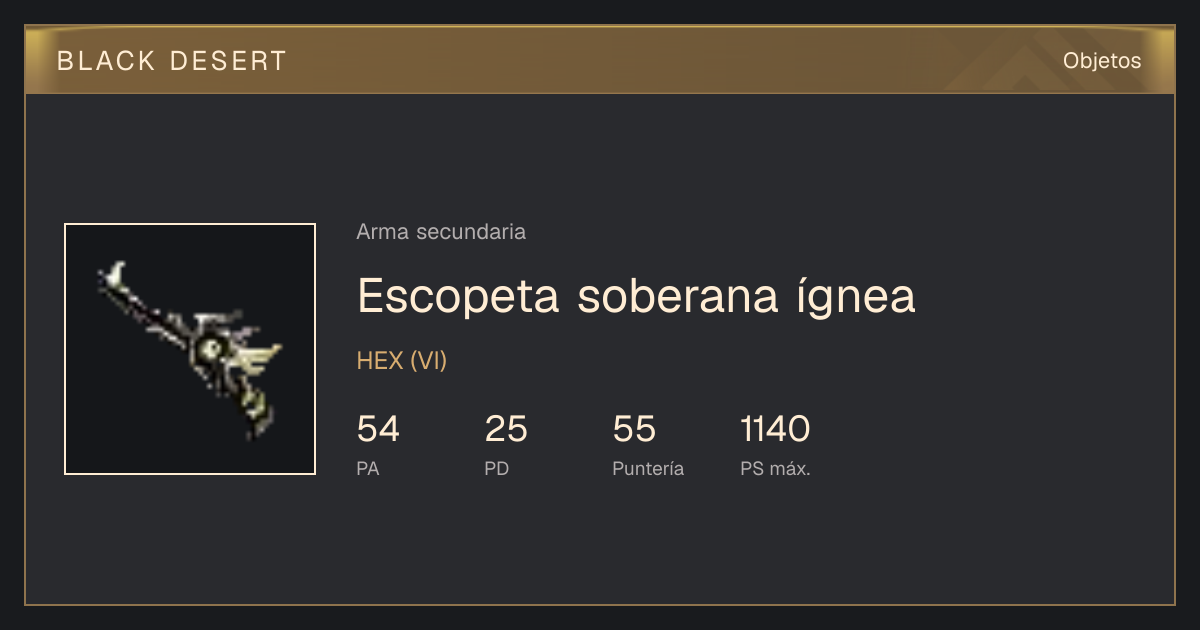Go to the Objetos section link
The height and width of the screenshot is (630, 1200).
1102,61
